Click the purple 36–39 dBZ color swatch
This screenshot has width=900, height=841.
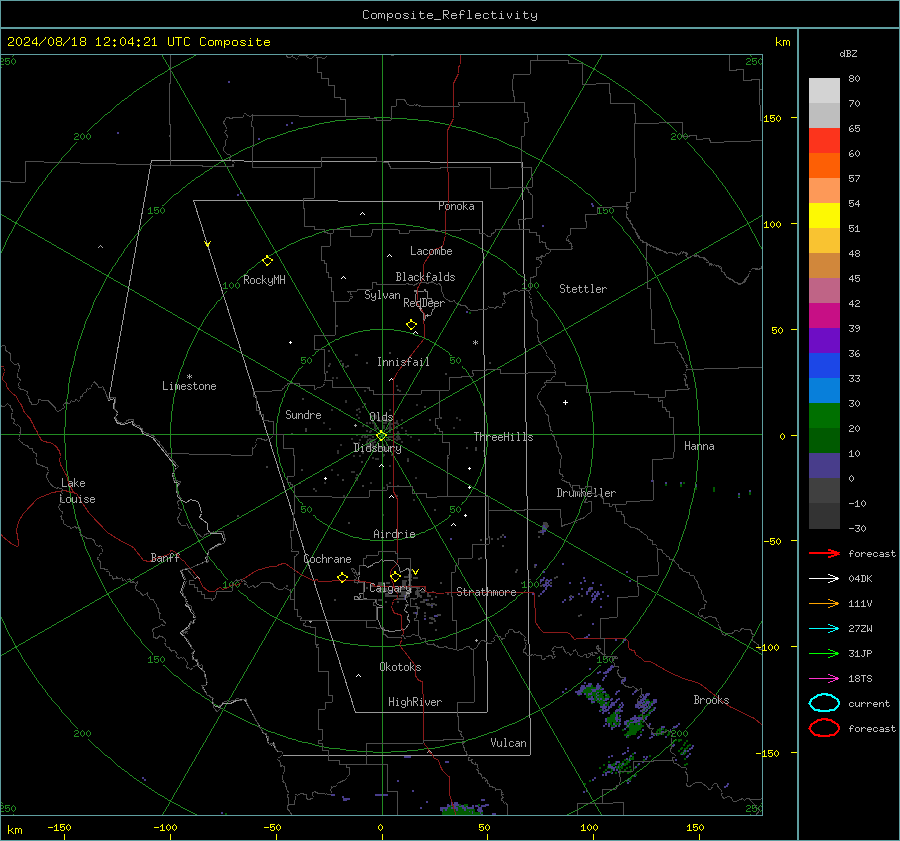tap(824, 341)
